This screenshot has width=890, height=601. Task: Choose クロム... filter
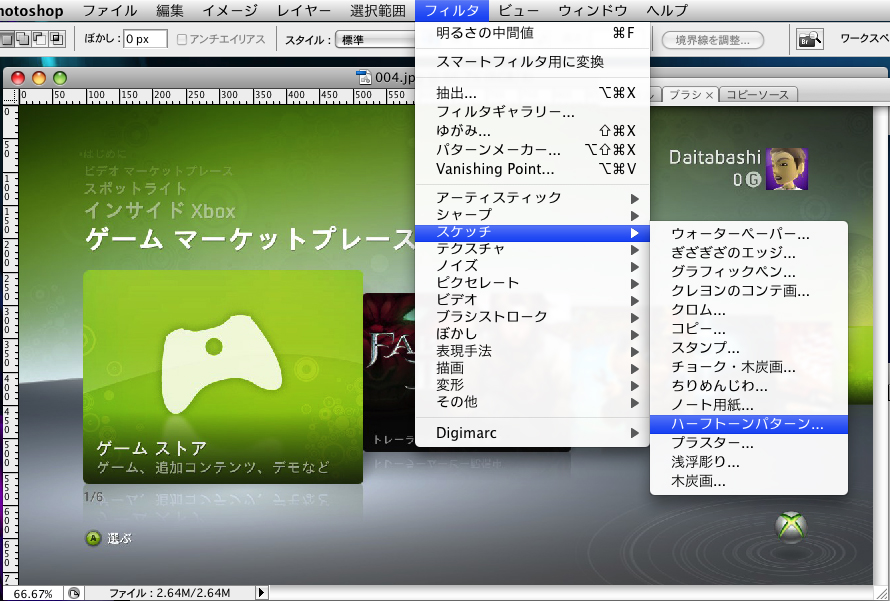click(749, 310)
